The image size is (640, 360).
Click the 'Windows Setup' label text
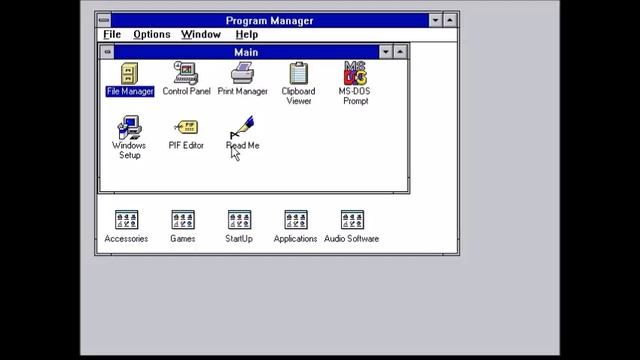click(129, 150)
